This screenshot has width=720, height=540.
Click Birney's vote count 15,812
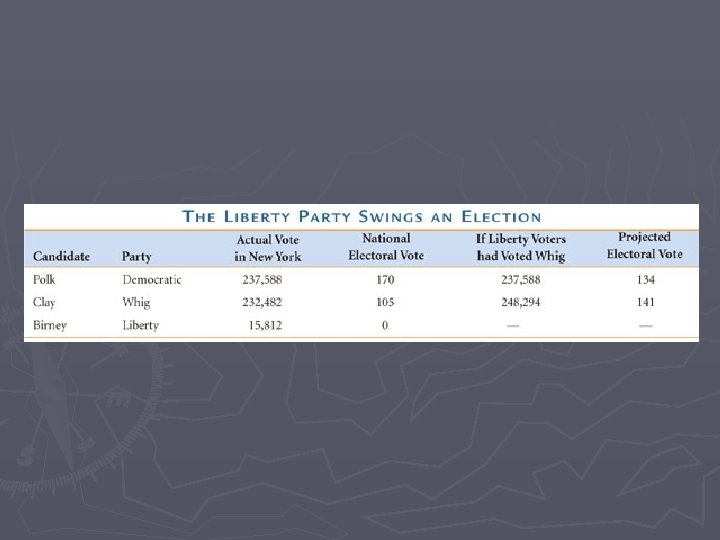pyautogui.click(x=265, y=325)
